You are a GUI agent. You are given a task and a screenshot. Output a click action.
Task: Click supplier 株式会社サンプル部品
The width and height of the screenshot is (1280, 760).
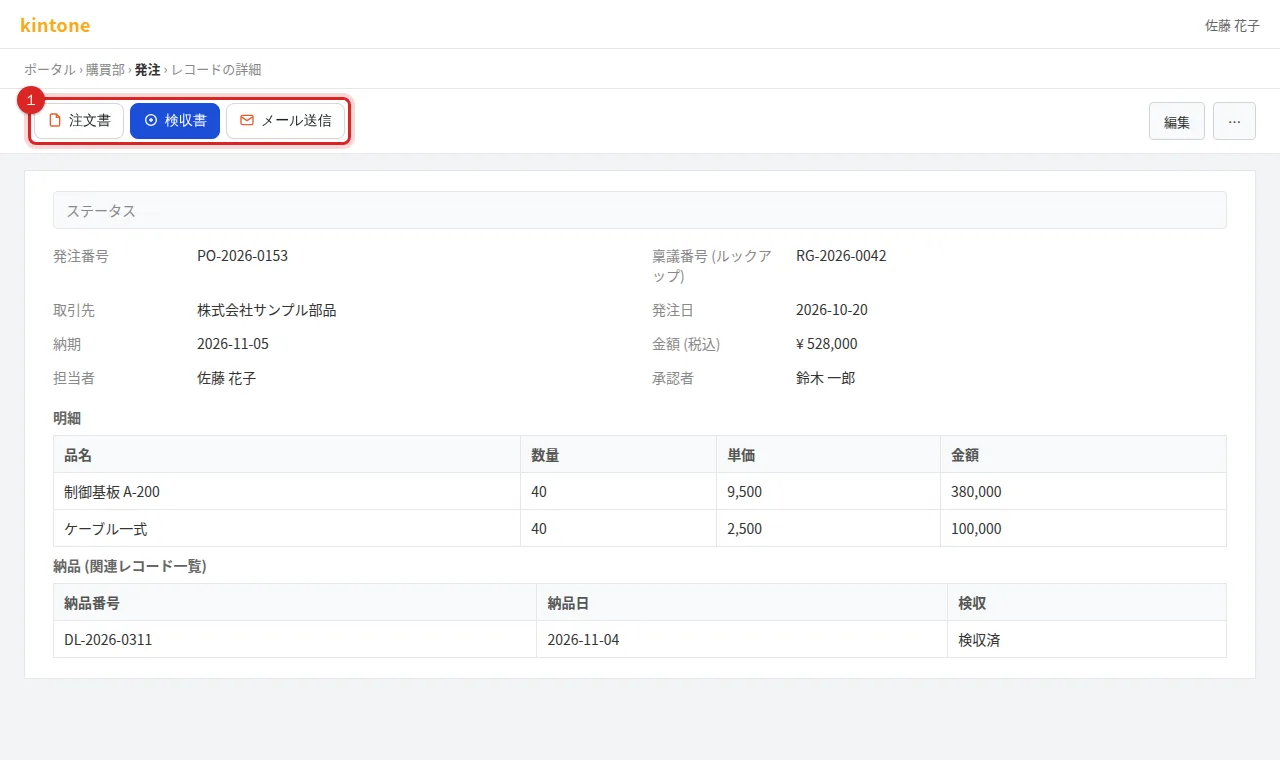point(267,310)
